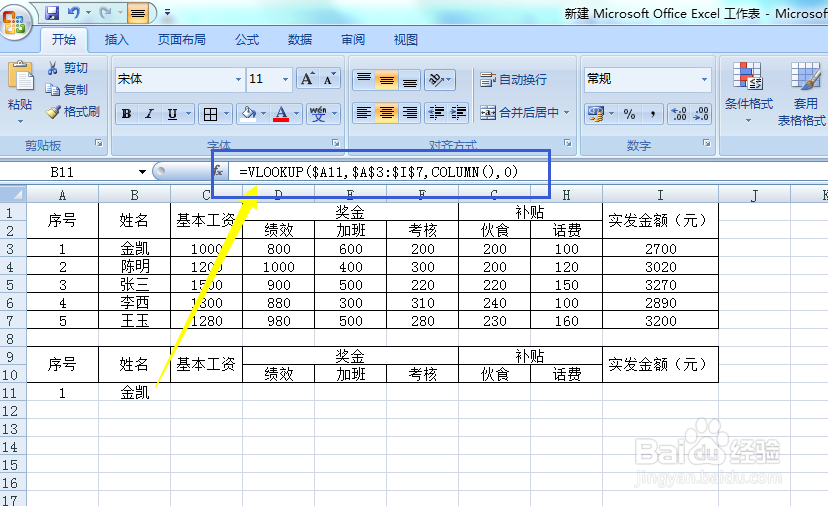Customize quick access toolbar dropdown
Image resolution: width=828 pixels, height=506 pixels.
tap(167, 13)
